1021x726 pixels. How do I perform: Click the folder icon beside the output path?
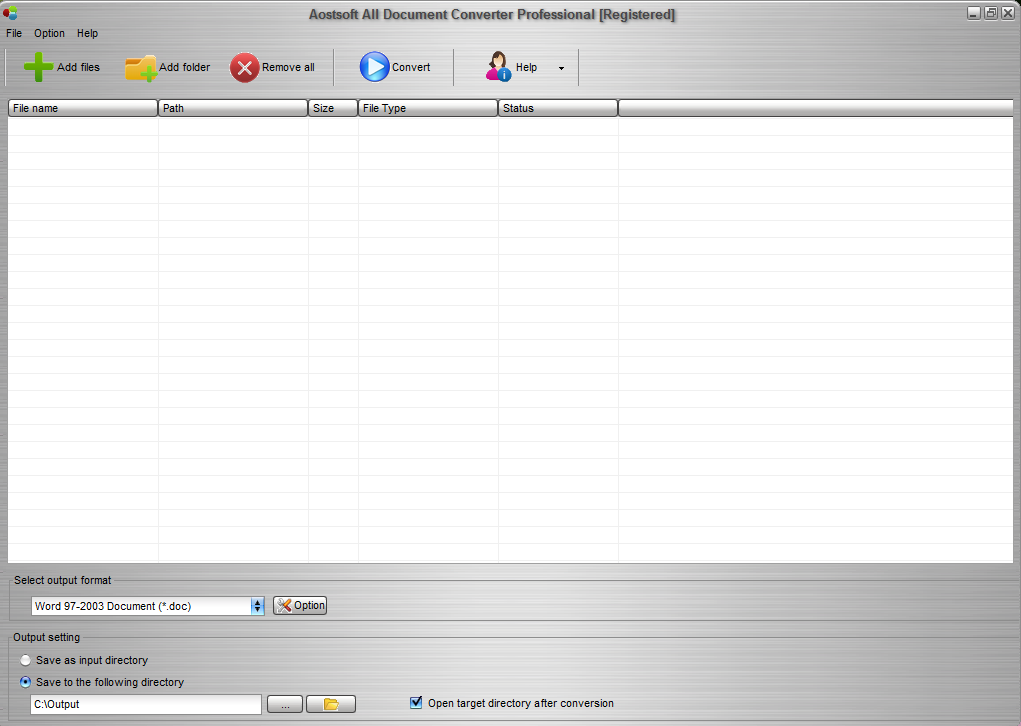tap(330, 704)
